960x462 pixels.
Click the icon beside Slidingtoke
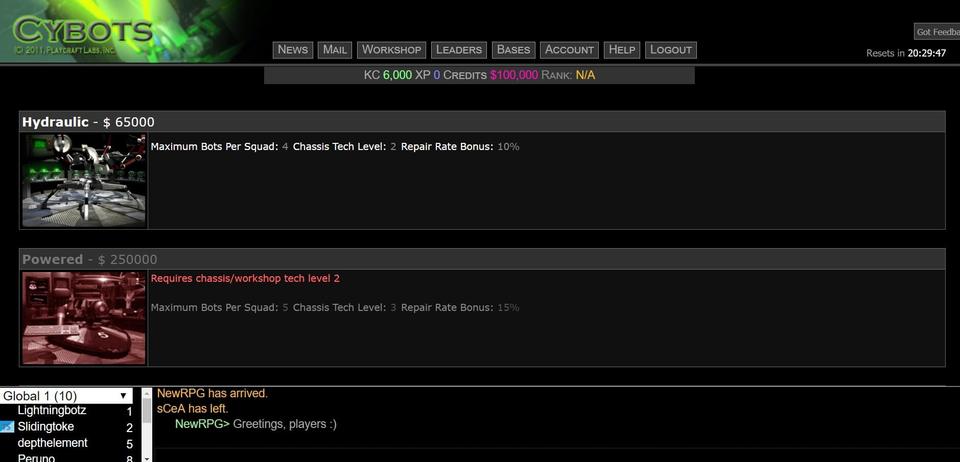click(x=7, y=427)
